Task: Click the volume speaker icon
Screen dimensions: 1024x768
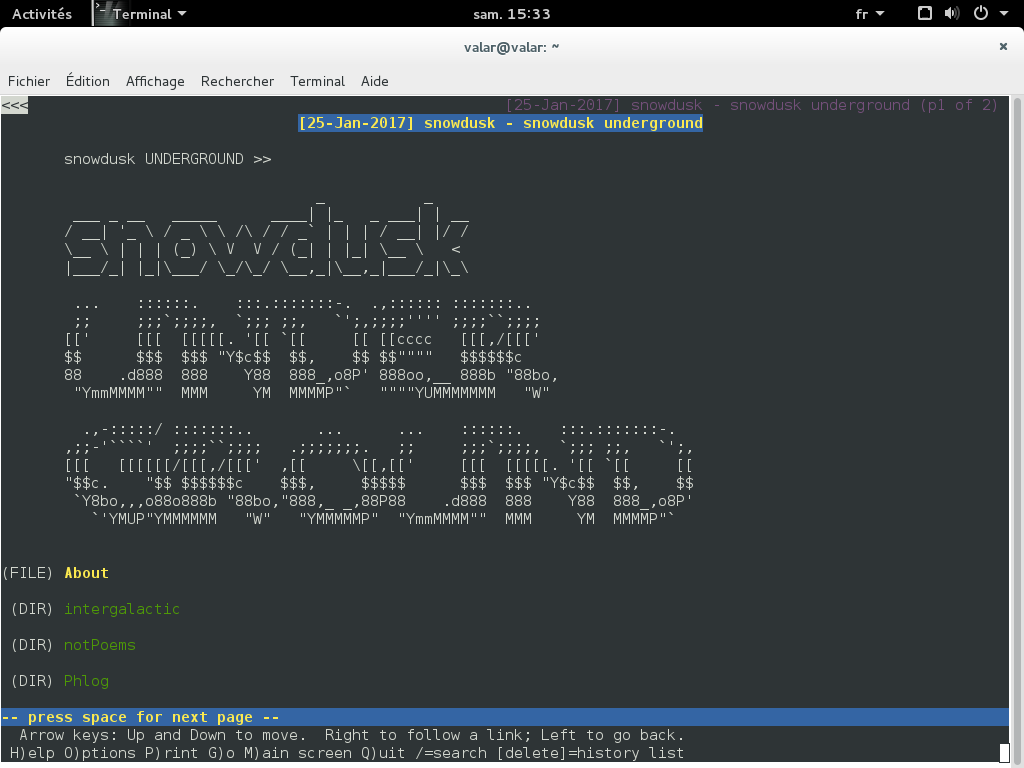Action: (x=952, y=13)
